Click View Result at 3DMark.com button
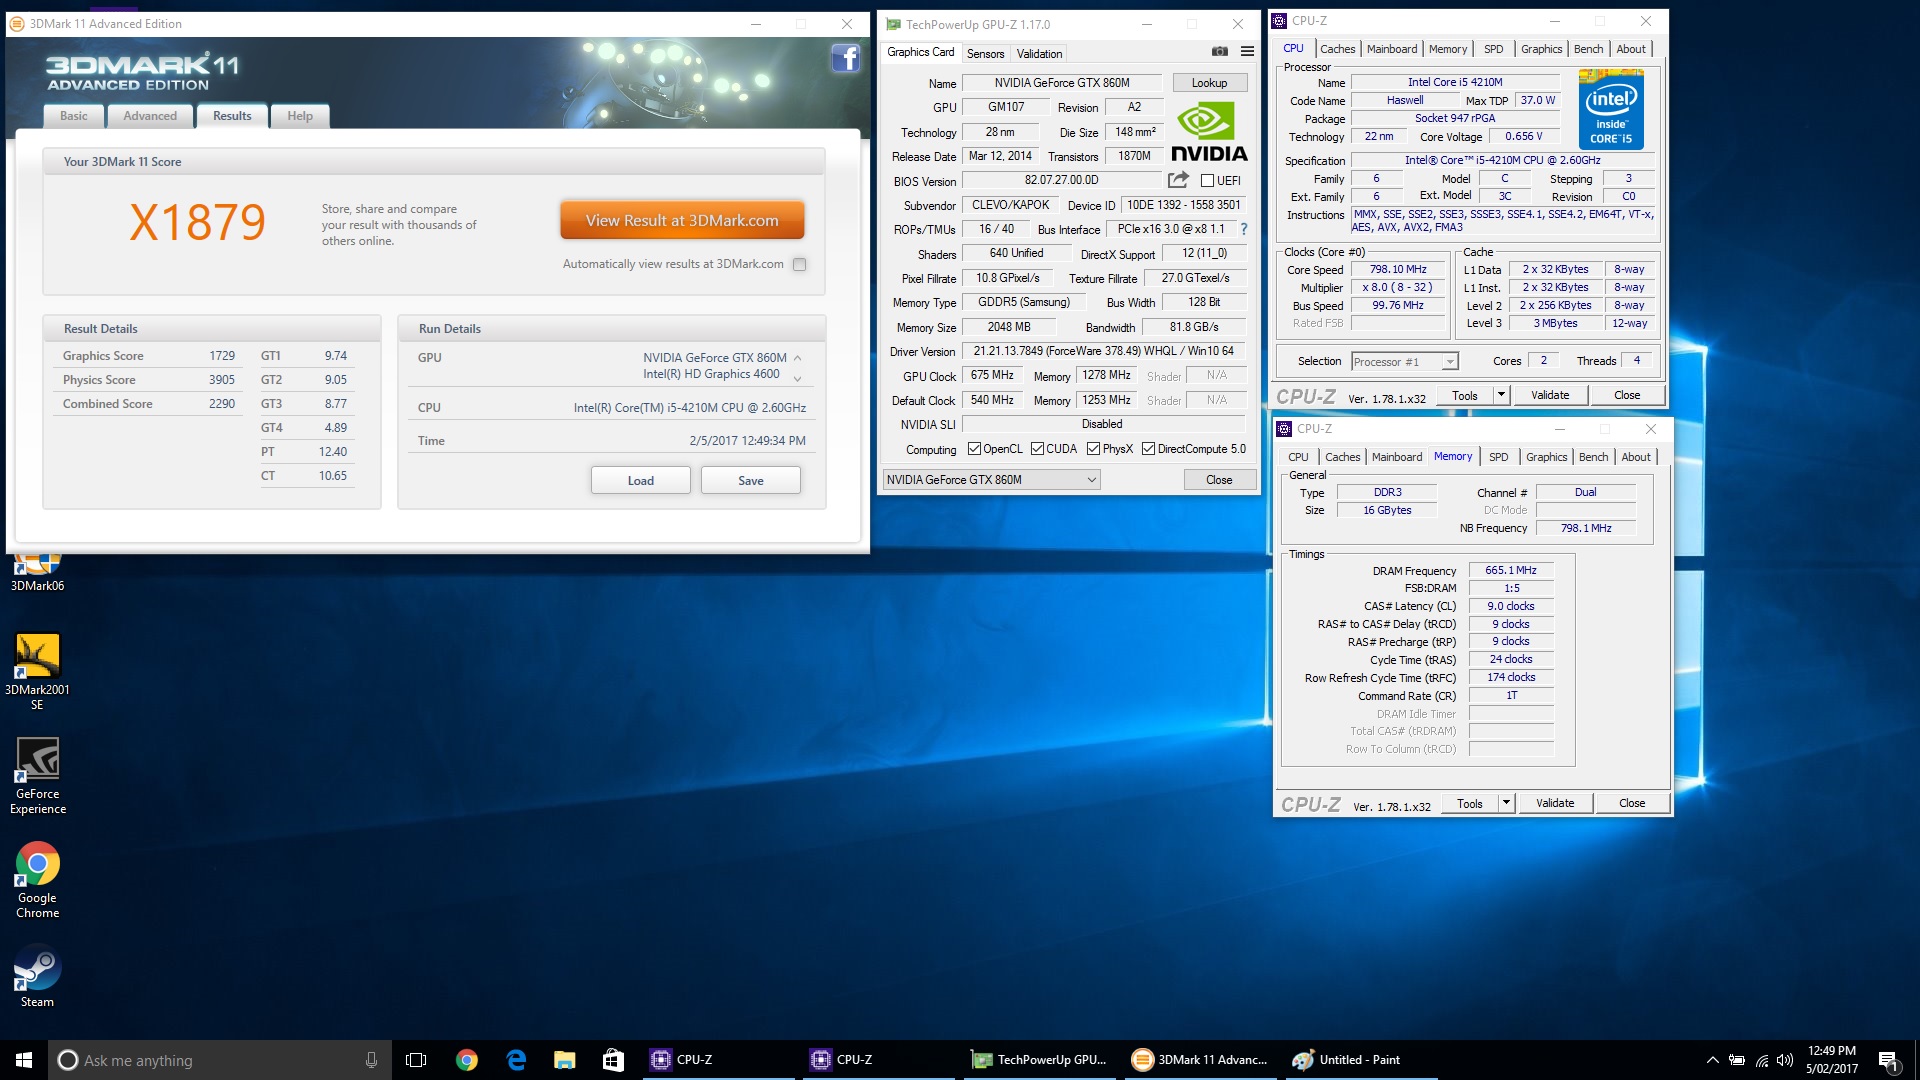 coord(682,221)
